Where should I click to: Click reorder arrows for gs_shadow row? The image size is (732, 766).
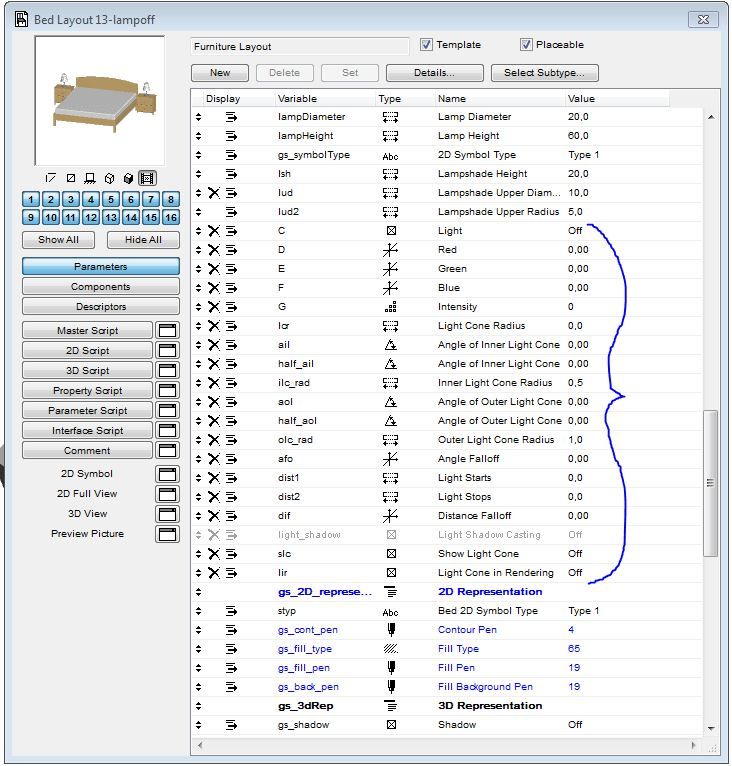point(198,725)
